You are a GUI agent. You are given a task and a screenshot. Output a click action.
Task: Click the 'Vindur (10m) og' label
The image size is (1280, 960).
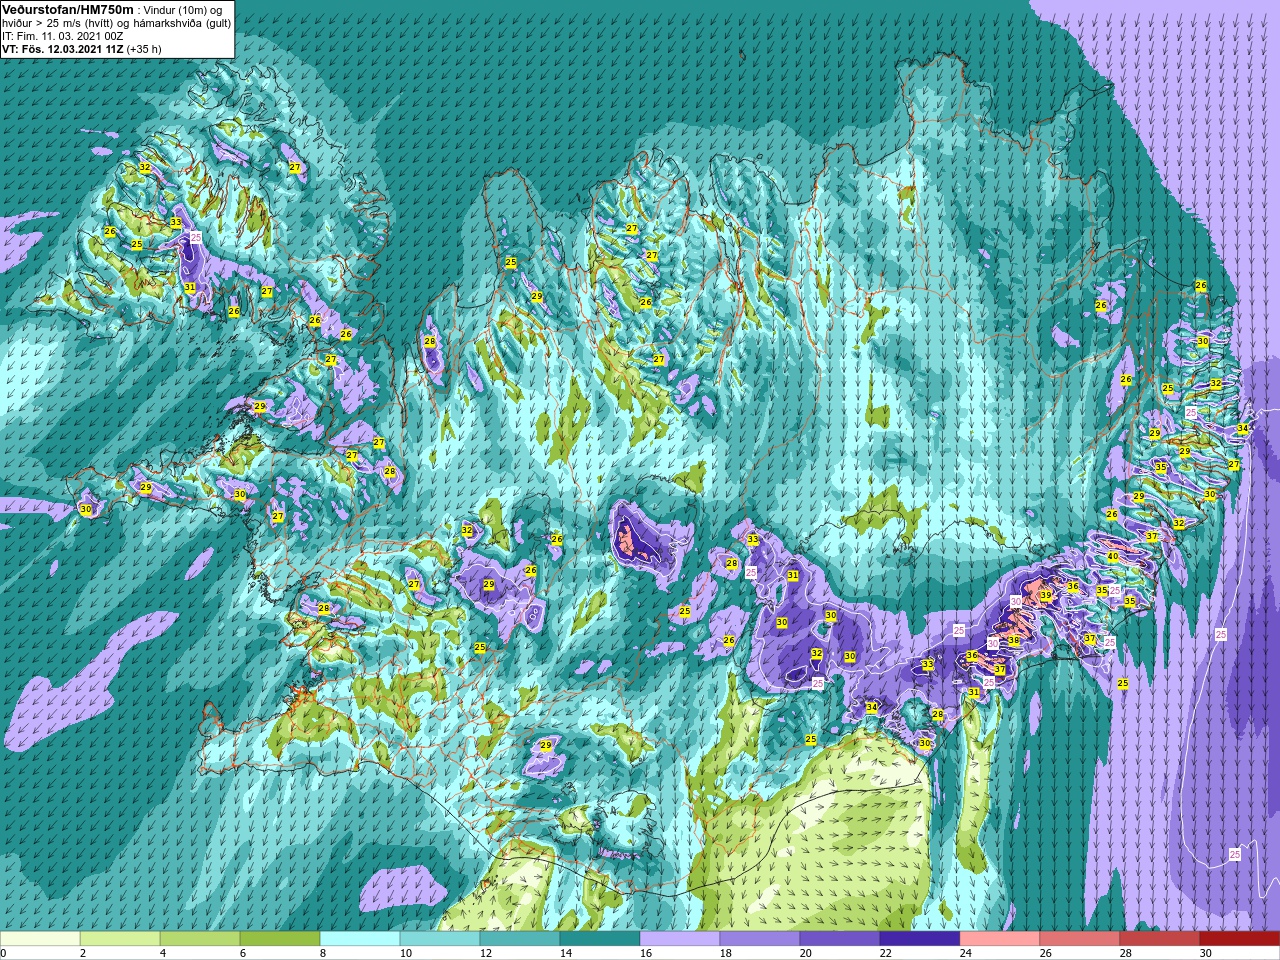click(x=183, y=10)
